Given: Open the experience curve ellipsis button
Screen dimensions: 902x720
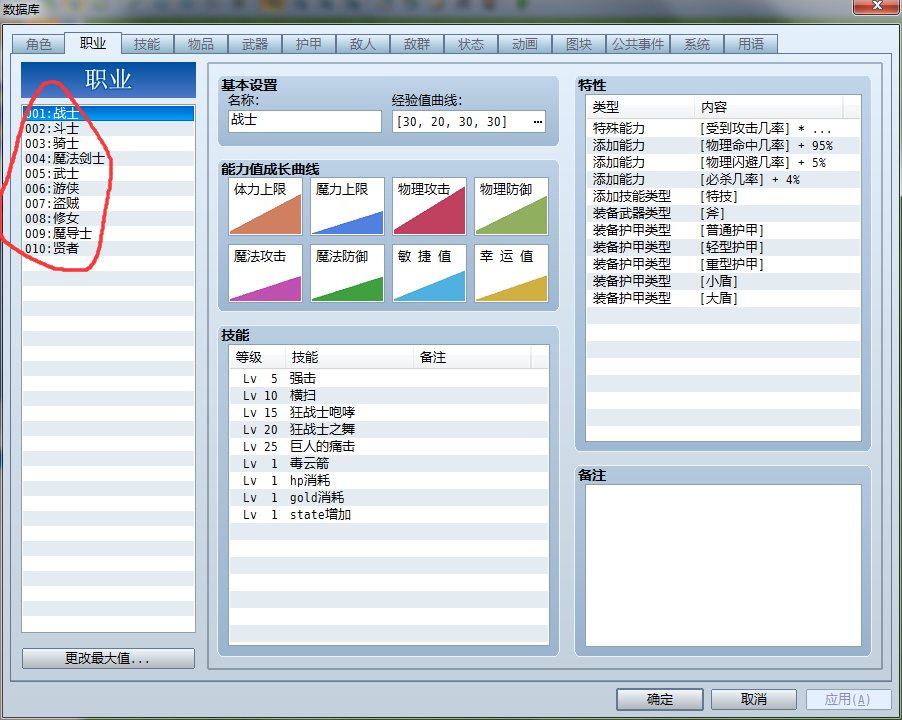Looking at the screenshot, I should click(537, 122).
